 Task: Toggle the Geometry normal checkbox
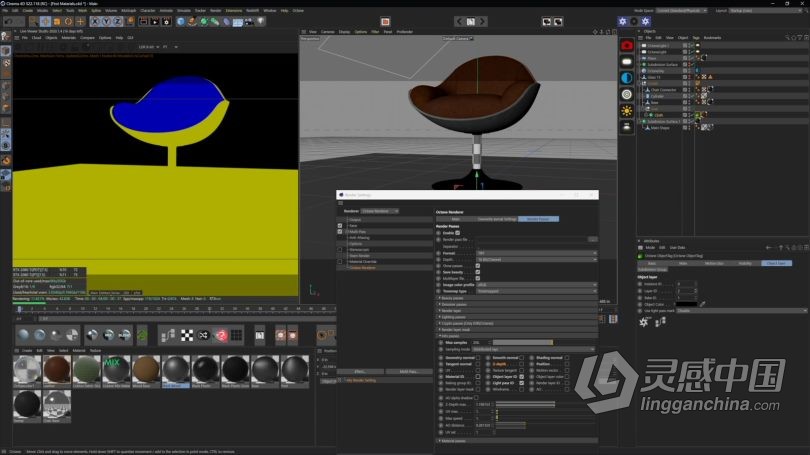[x=477, y=357]
